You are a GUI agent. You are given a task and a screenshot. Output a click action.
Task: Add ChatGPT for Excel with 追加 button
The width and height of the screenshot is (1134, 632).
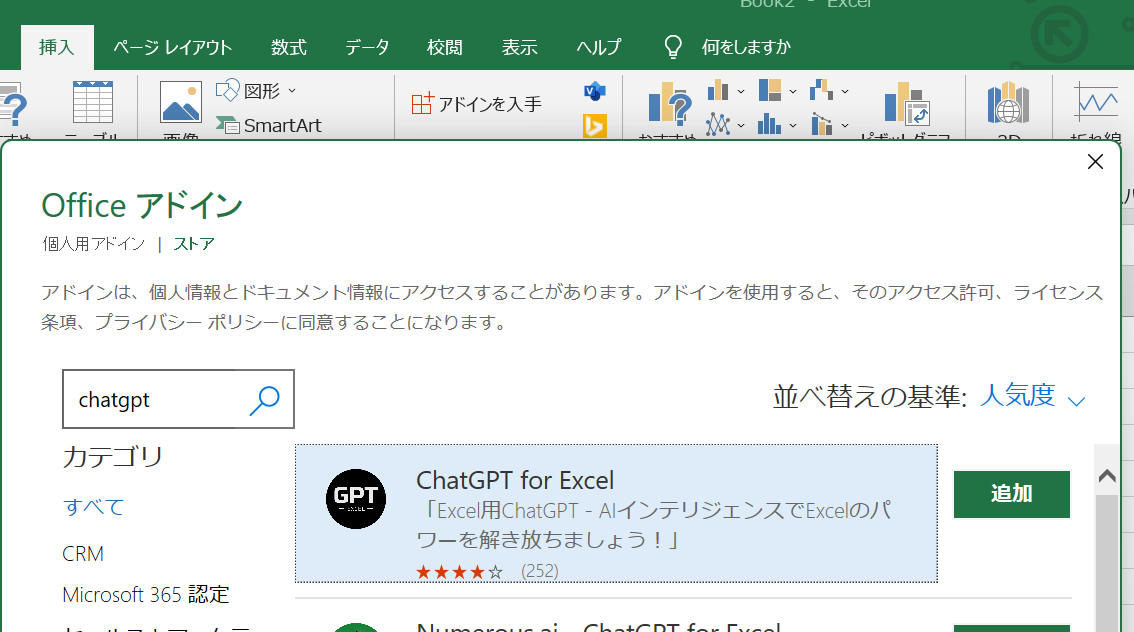click(1011, 495)
